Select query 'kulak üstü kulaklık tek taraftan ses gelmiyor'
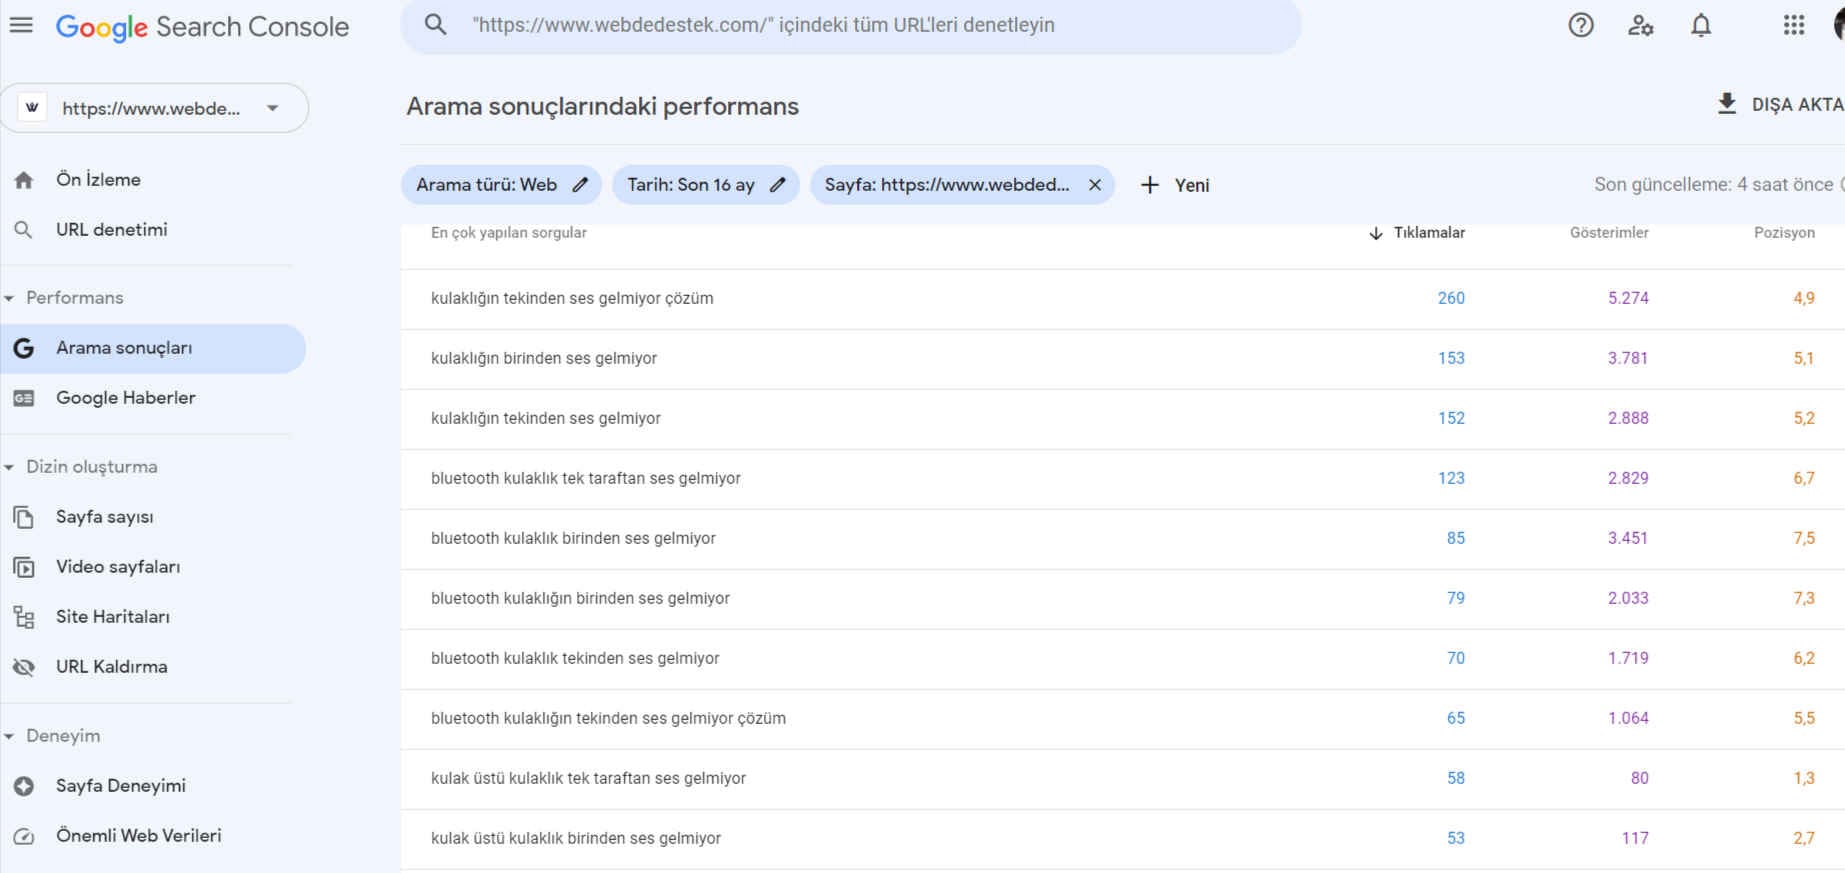Viewport: 1845px width, 873px height. tap(588, 778)
